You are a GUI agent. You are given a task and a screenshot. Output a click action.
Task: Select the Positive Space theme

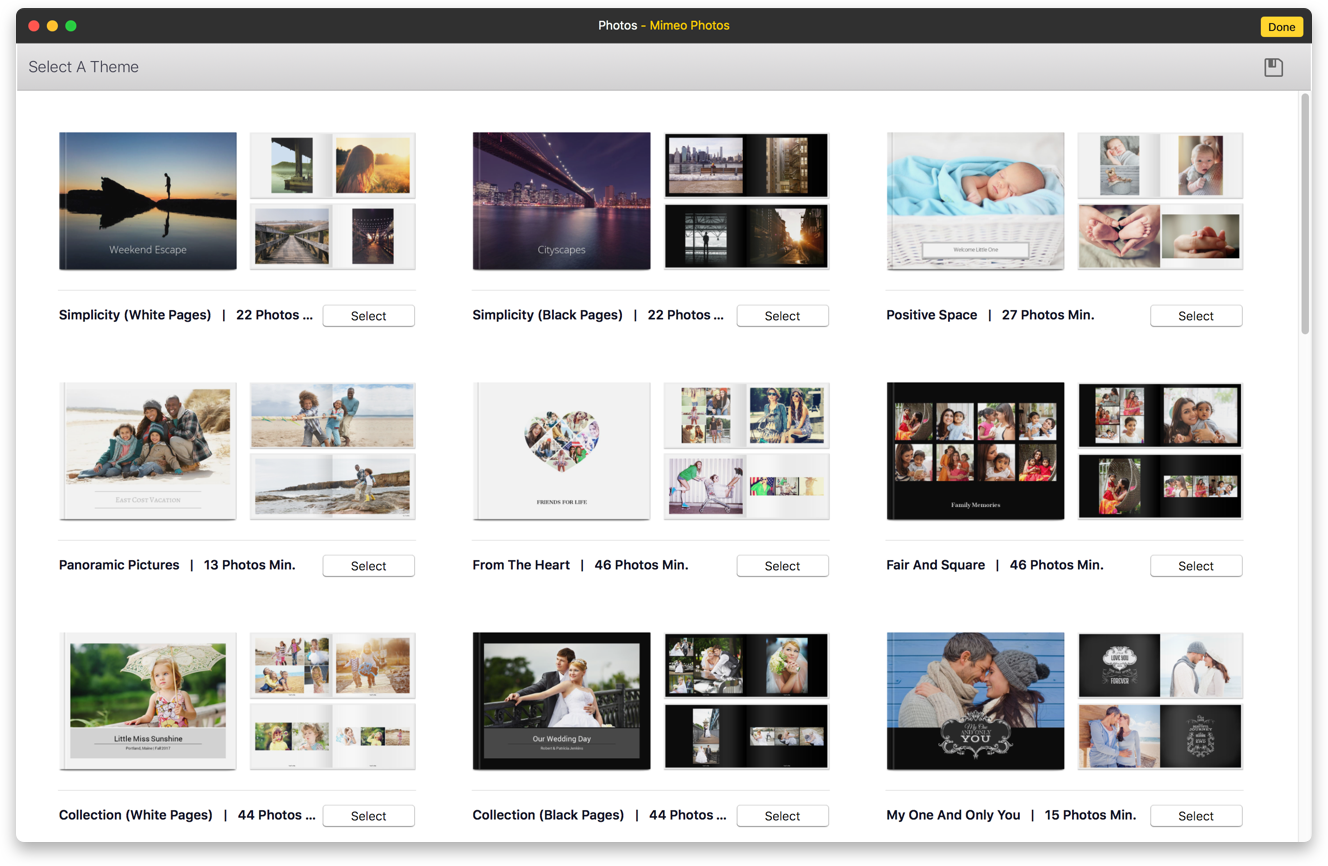point(1196,315)
